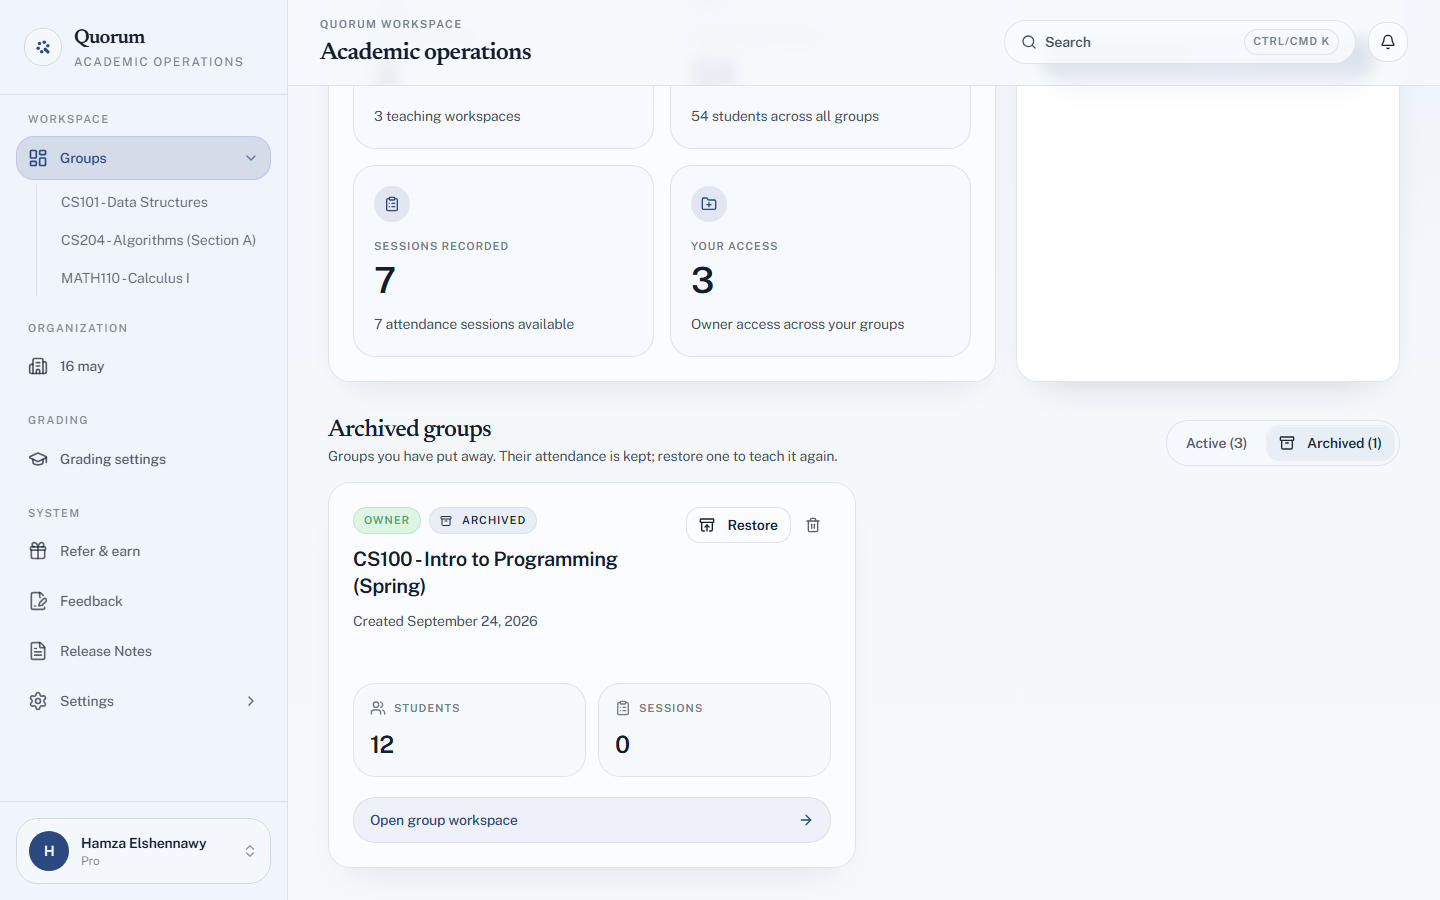
Task: Open notifications bell
Action: pyautogui.click(x=1388, y=42)
